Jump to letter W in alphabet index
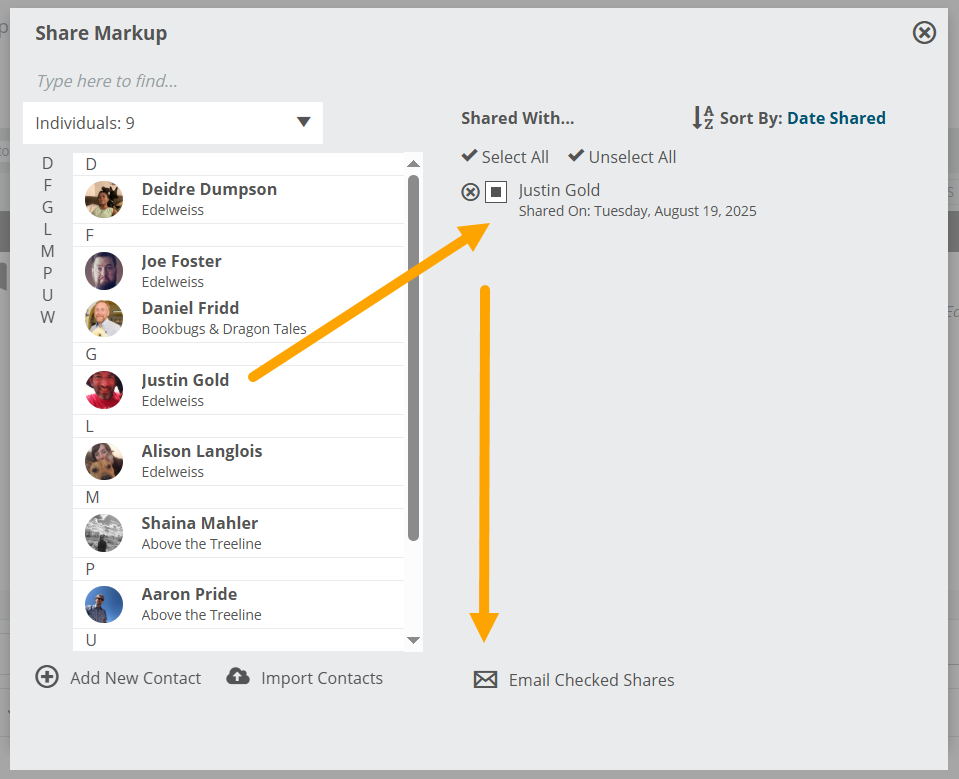 (48, 317)
